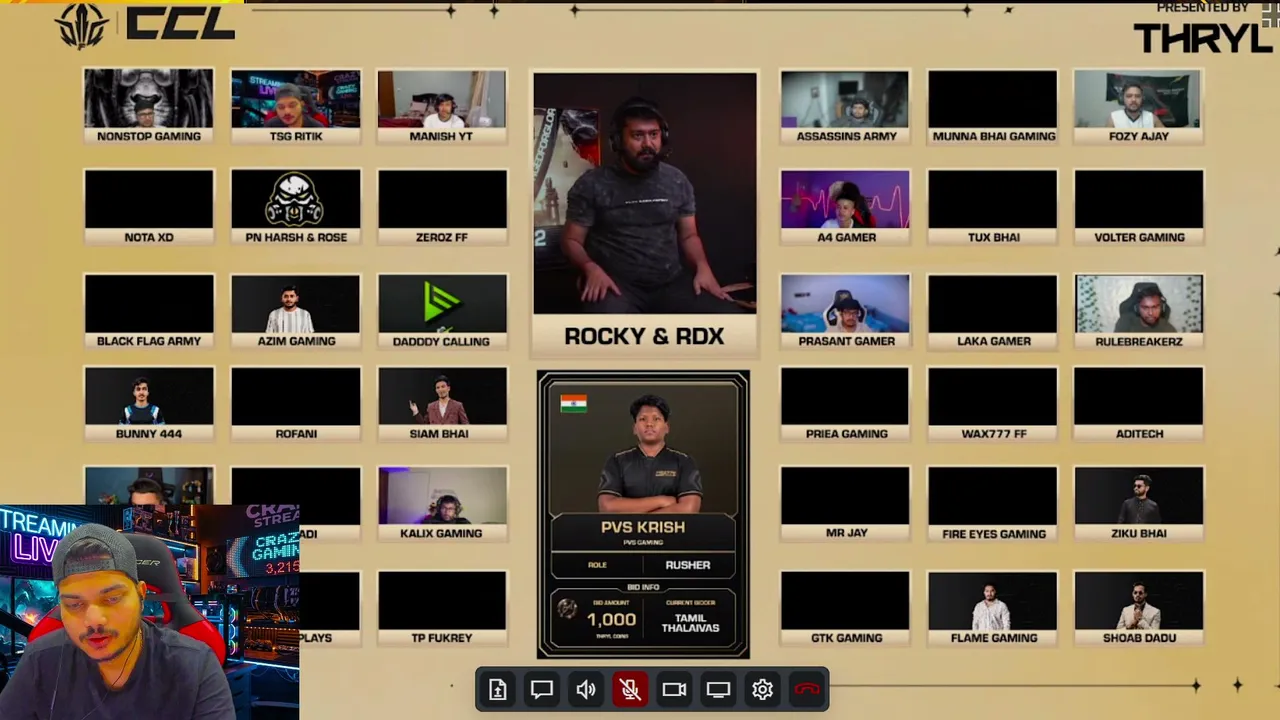The width and height of the screenshot is (1280, 720).
Task: Click the TAMIL THALAIVAS current bidder text
Action: pyautogui.click(x=690, y=623)
